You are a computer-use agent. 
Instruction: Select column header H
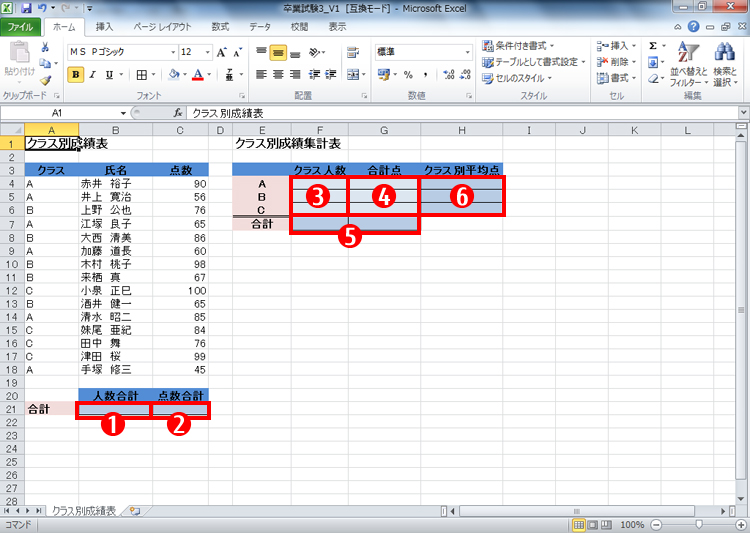462,130
